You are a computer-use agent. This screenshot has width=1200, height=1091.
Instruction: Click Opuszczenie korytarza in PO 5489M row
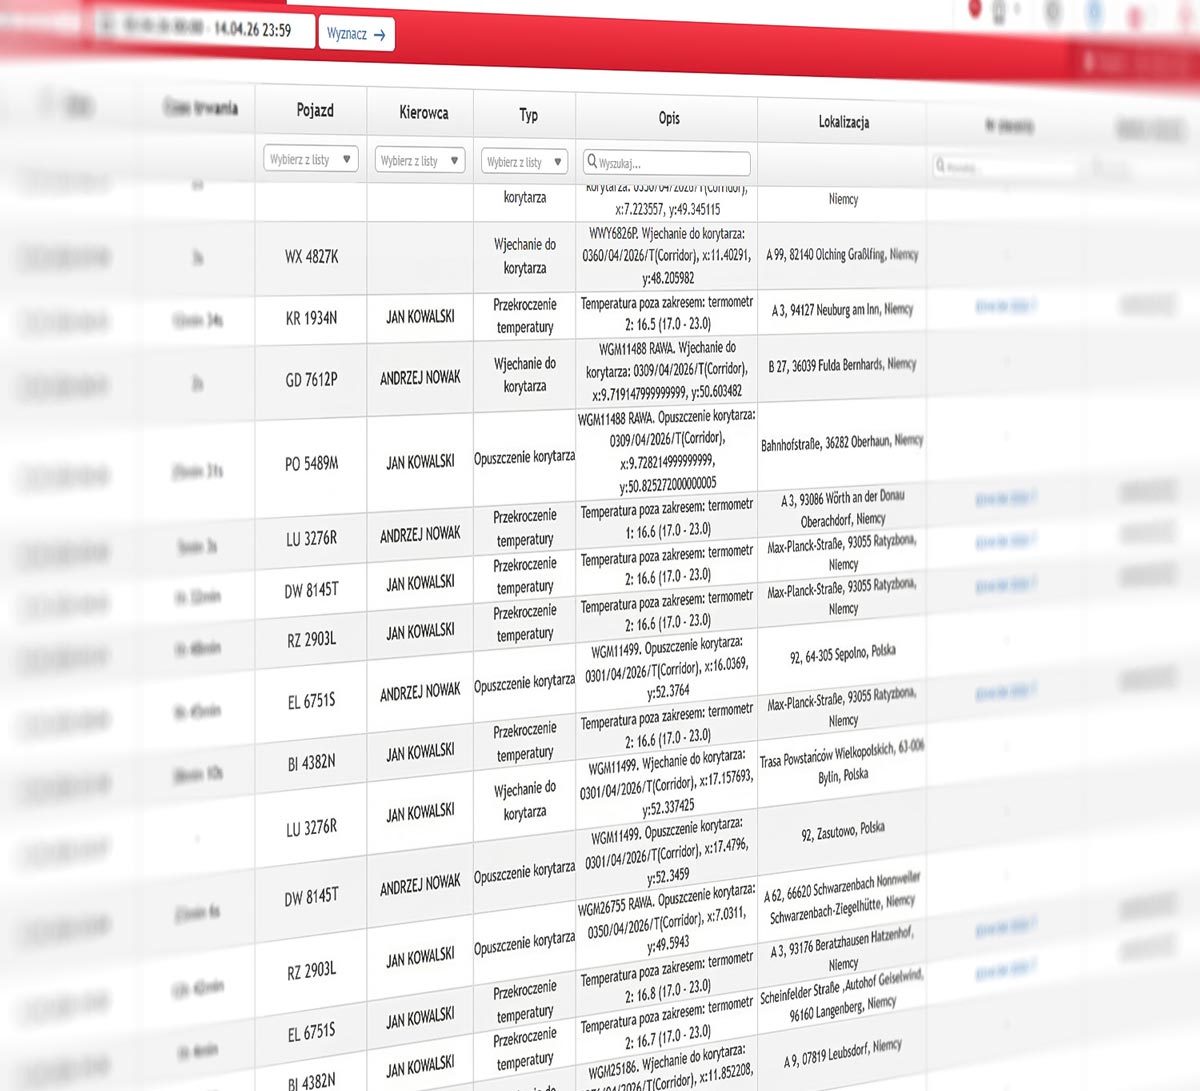525,458
